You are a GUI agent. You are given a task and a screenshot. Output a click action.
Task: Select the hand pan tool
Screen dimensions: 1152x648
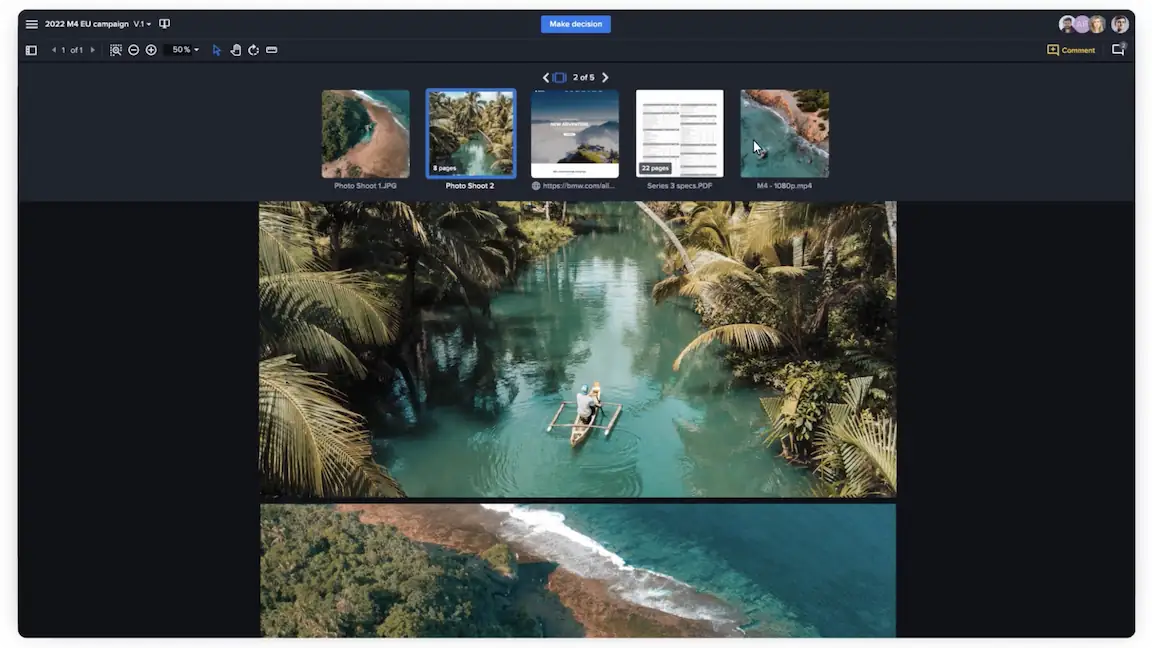tap(236, 50)
